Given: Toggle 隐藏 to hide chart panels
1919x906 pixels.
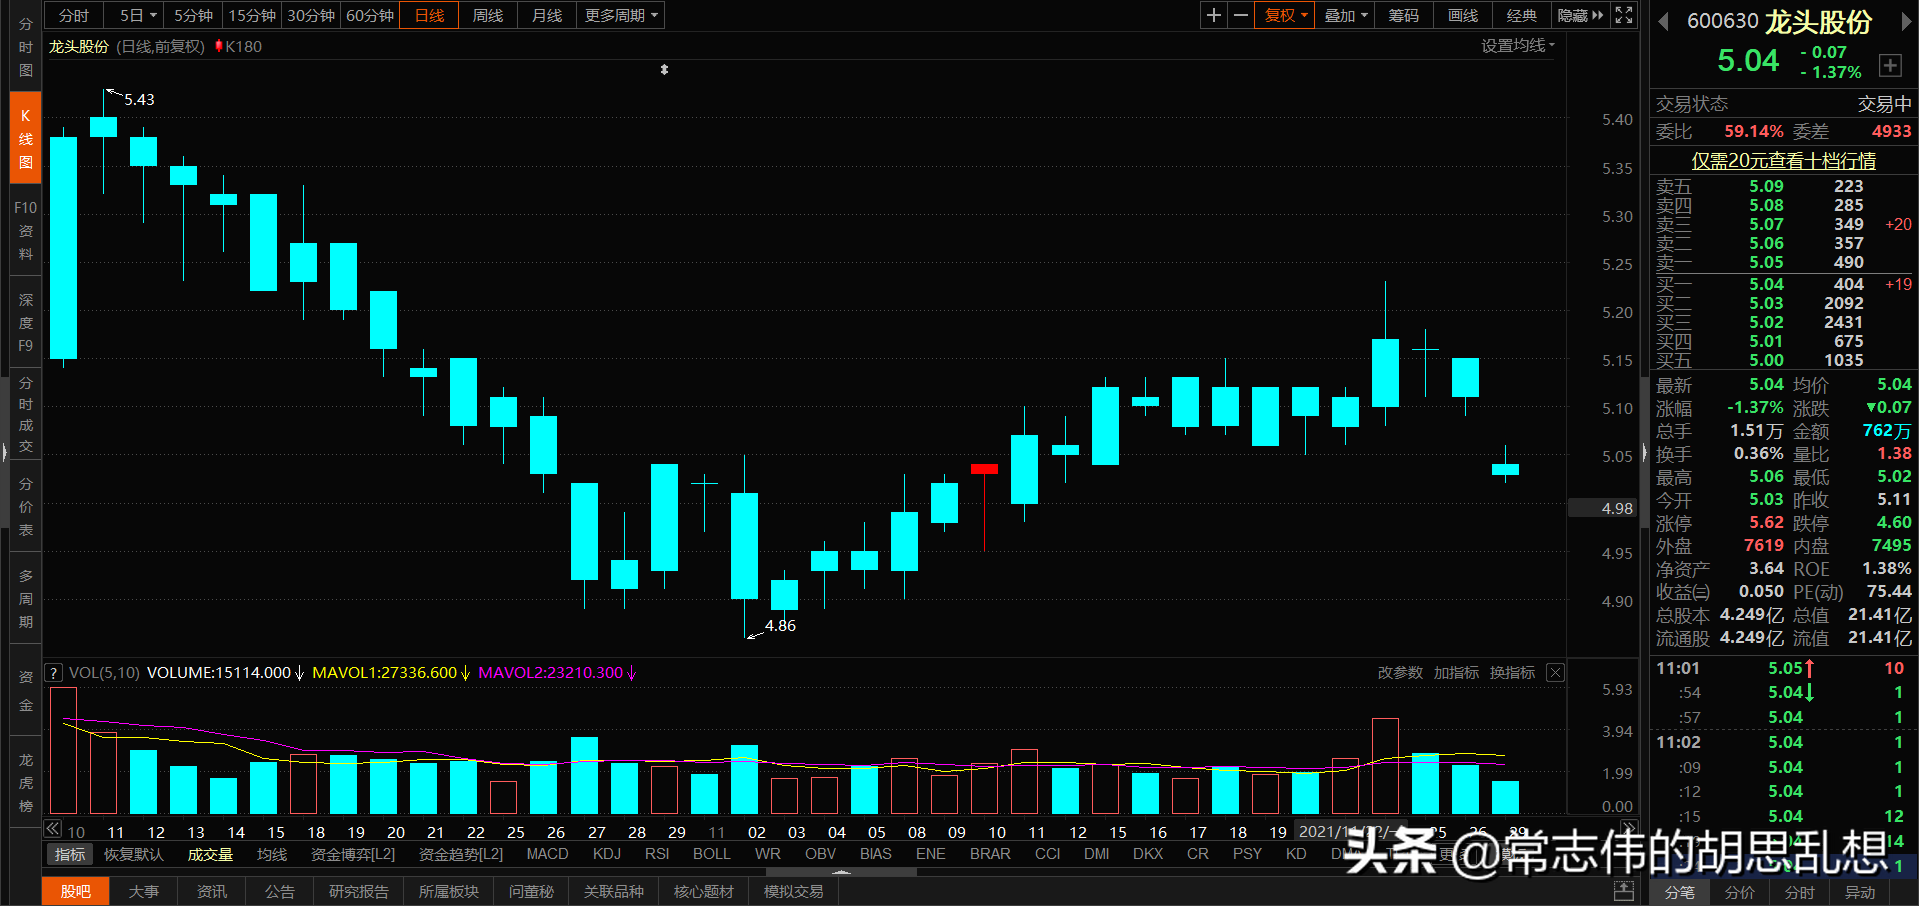Looking at the screenshot, I should click(x=1572, y=15).
